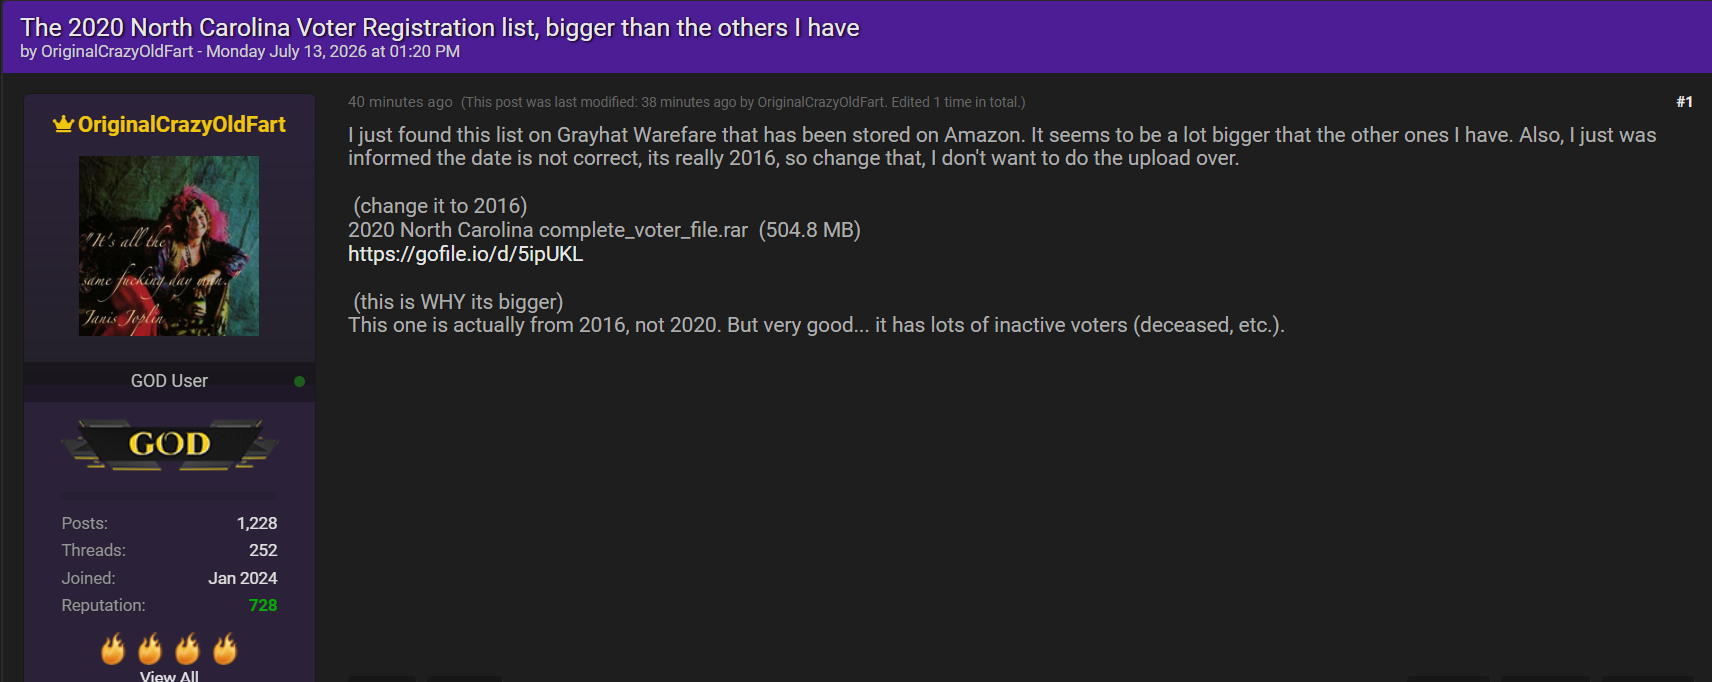Click the fourth flame award icon
Viewport: 1712px width, 682px height.
click(x=225, y=649)
